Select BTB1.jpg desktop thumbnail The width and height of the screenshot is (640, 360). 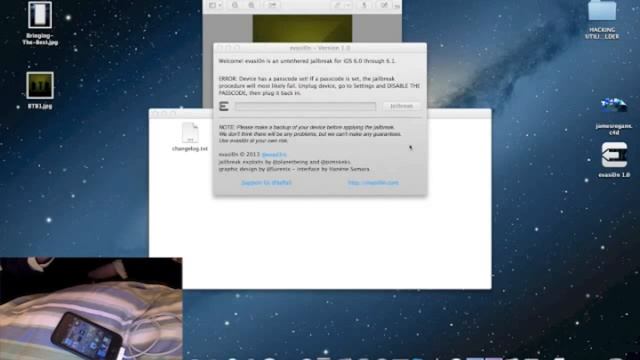40,90
